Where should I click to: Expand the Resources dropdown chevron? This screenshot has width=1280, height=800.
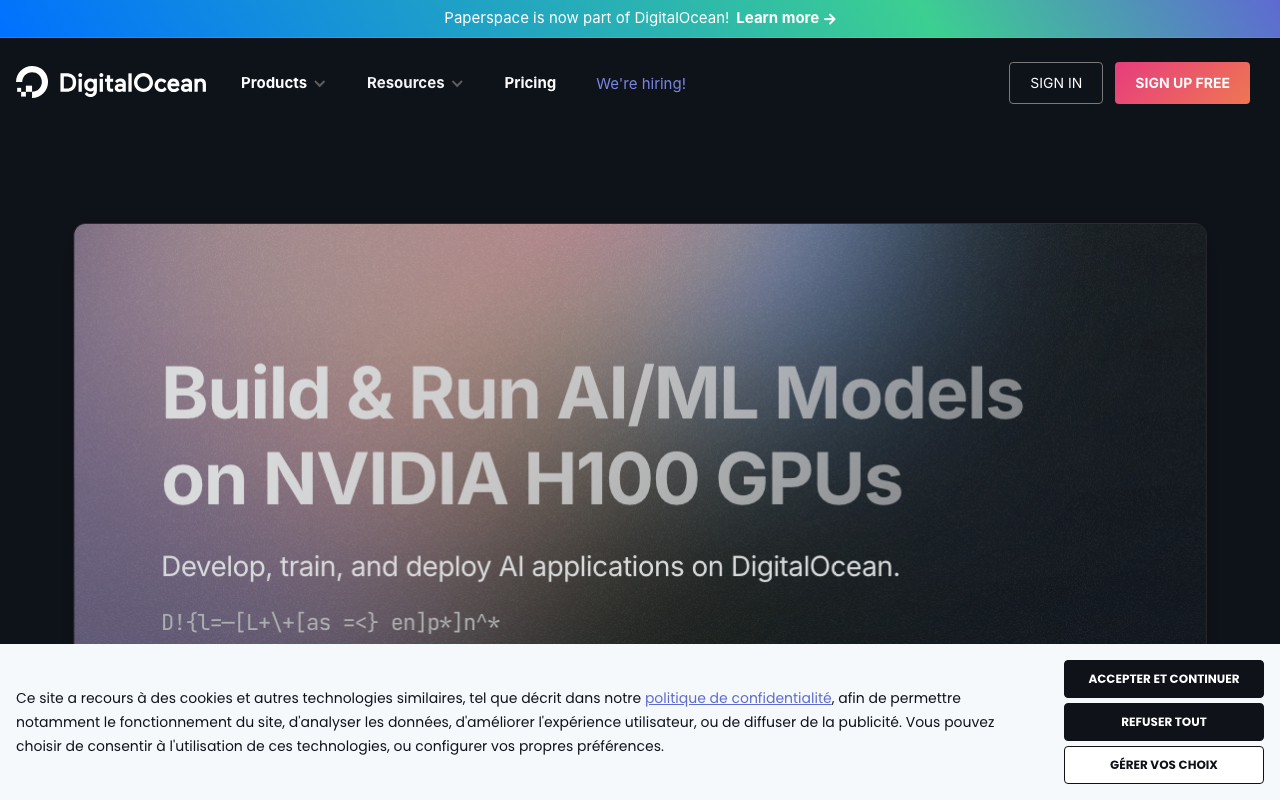[457, 84]
